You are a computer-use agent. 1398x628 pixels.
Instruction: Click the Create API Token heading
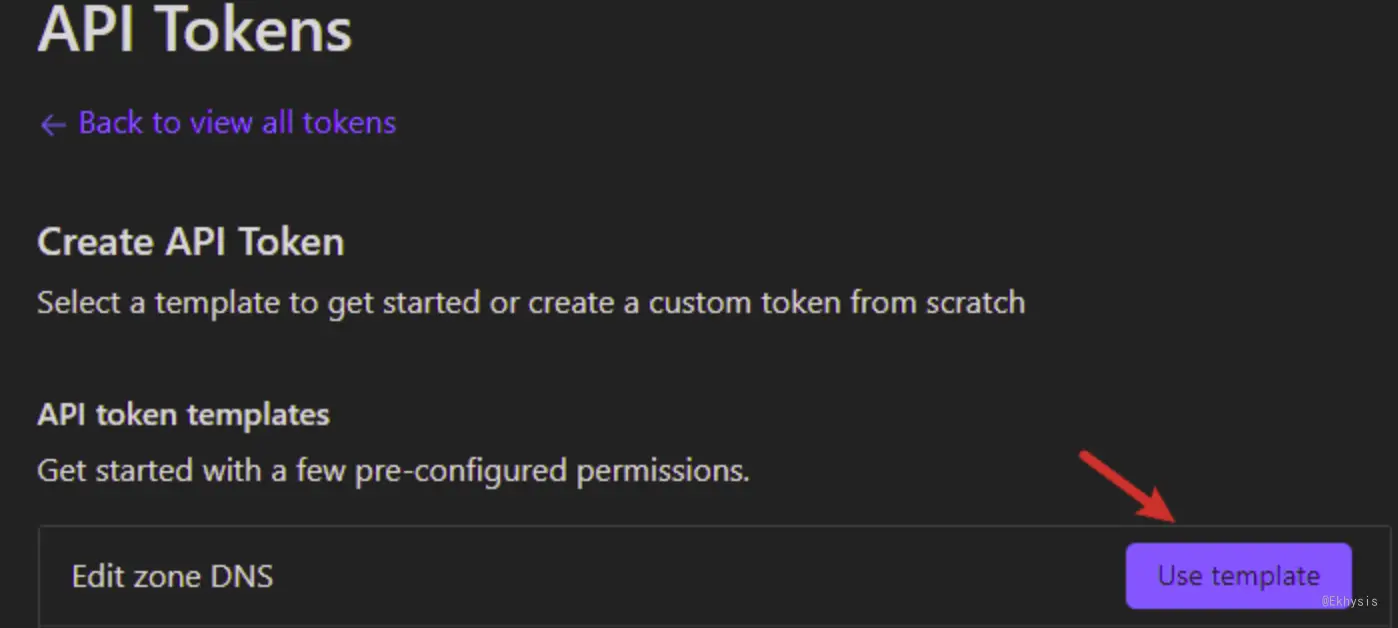[191, 242]
